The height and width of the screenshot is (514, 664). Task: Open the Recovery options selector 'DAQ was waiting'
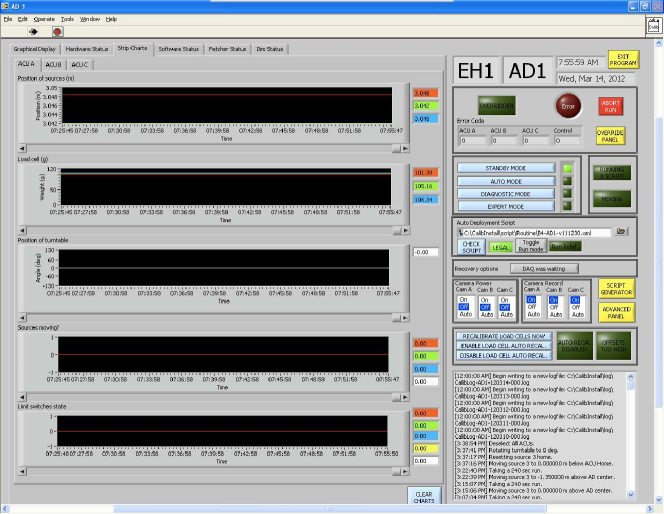544,268
